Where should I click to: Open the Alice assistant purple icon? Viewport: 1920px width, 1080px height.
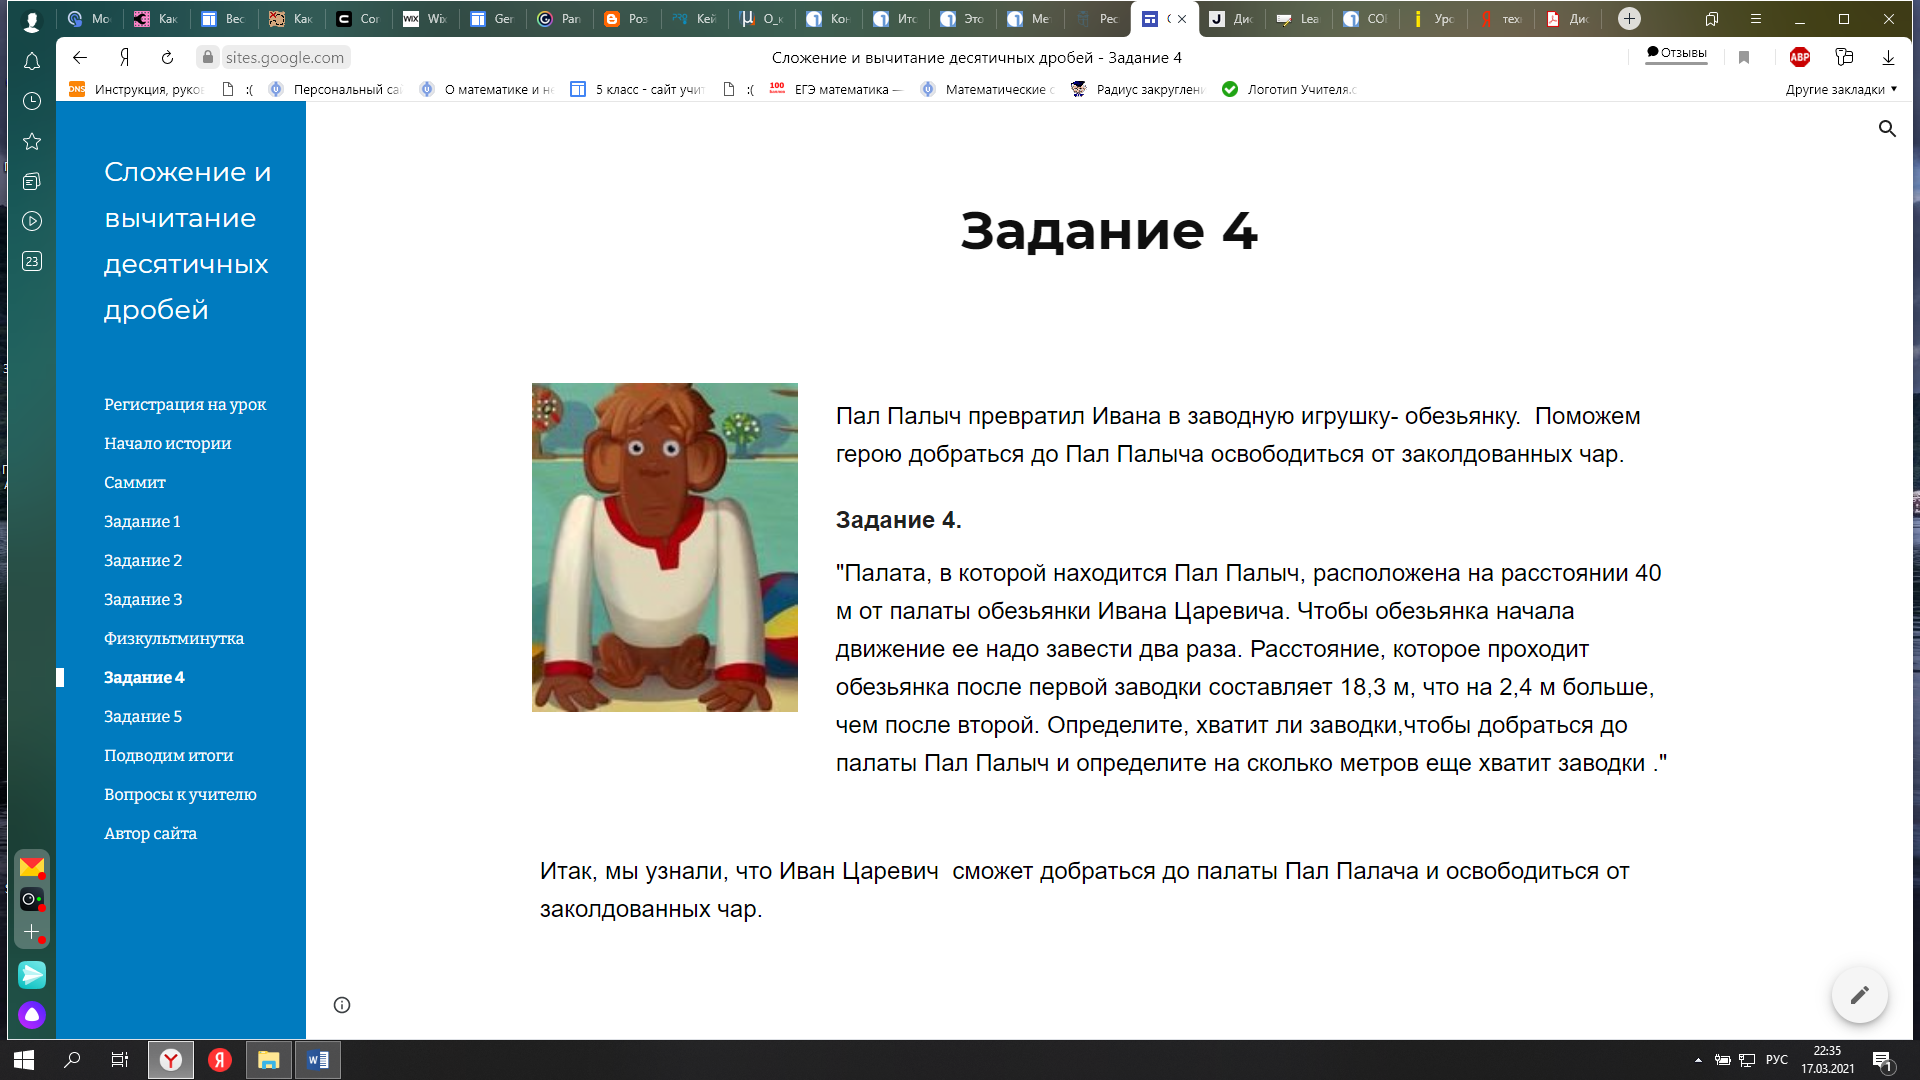coord(32,1015)
